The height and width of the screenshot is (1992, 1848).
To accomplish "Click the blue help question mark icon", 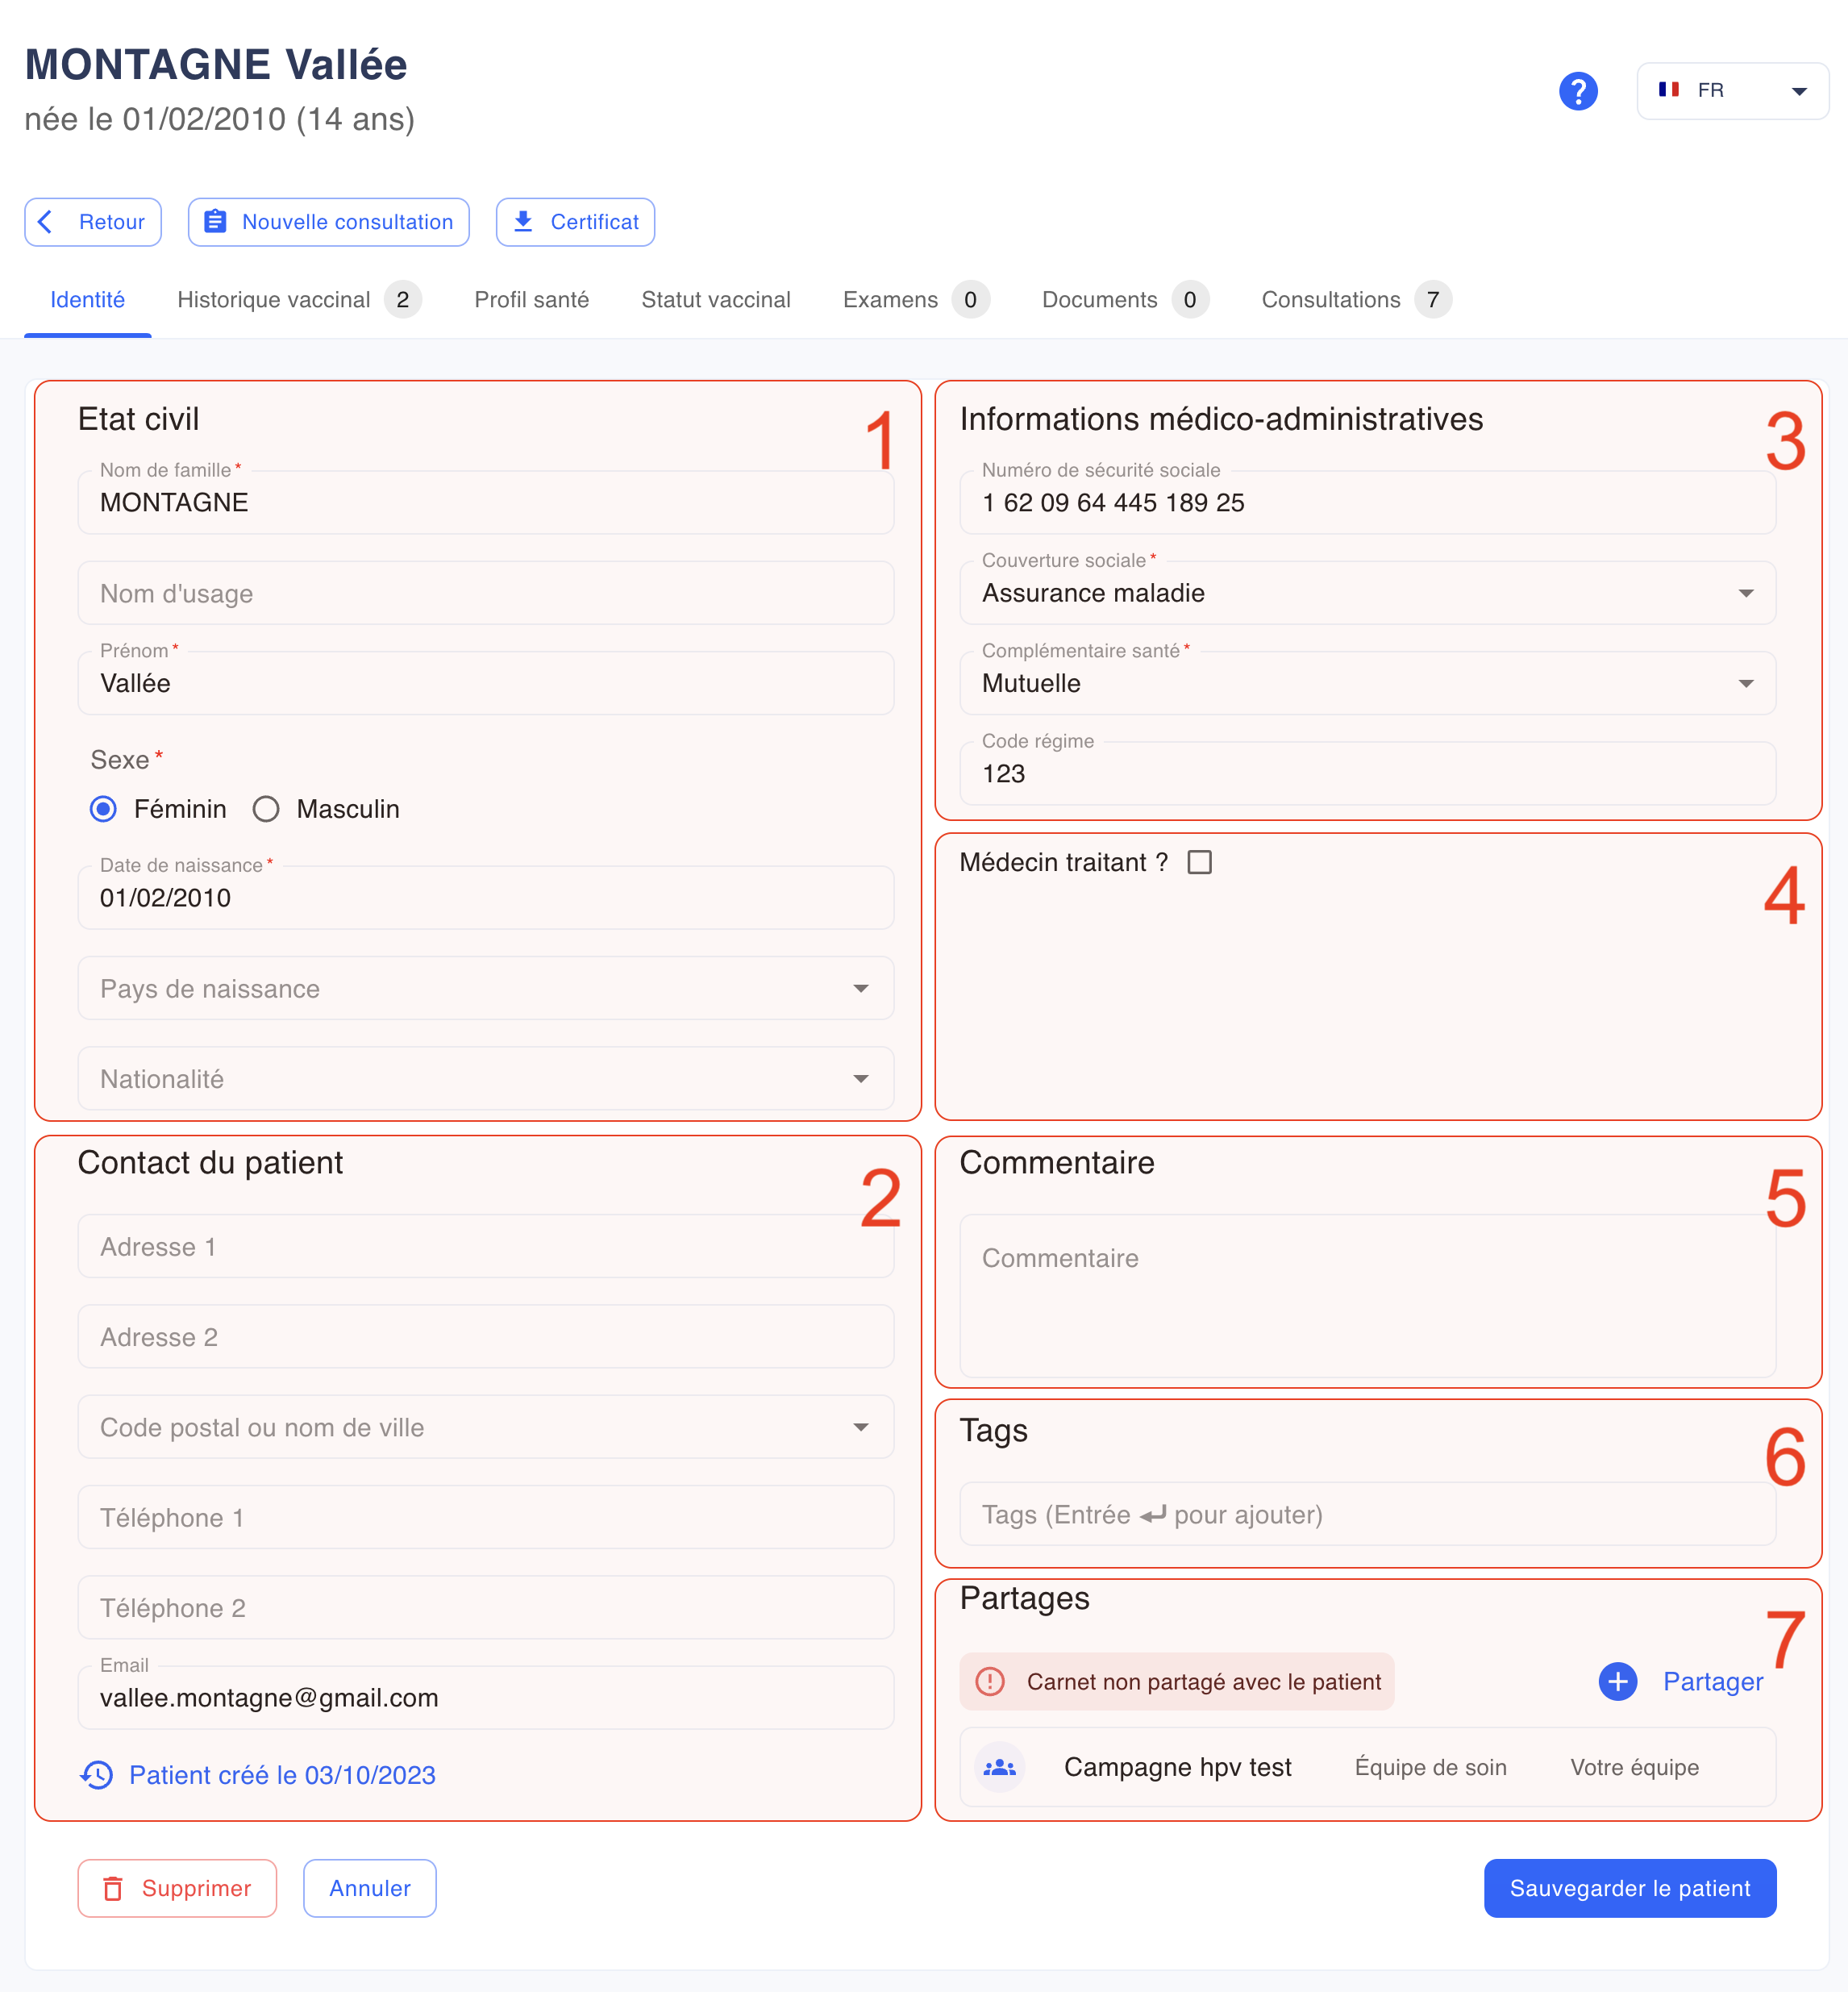I will click(1577, 91).
